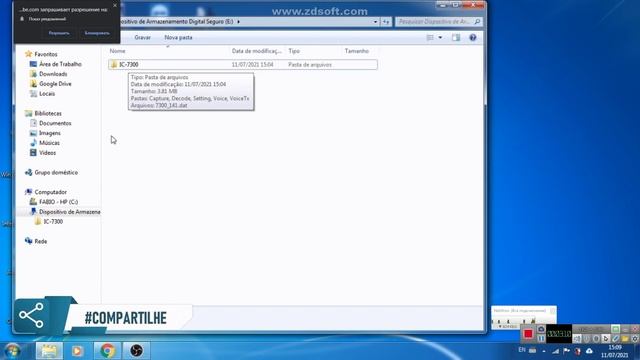Screen dimensions: 640x360
Task: Open the change view dropdown arrow
Action: tap(440, 38)
